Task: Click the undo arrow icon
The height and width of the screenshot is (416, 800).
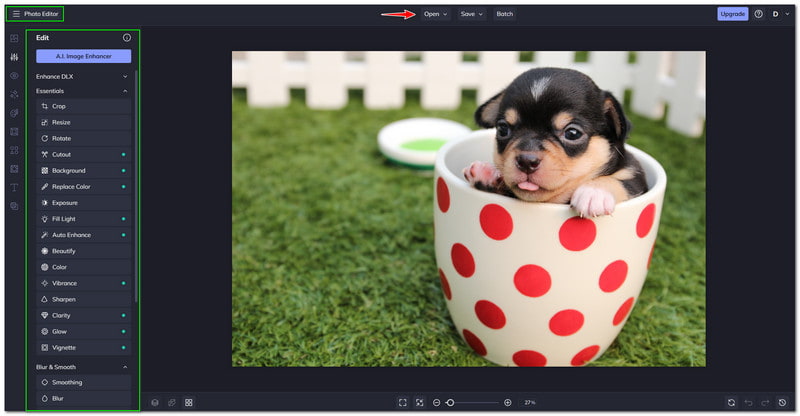Action: (x=748, y=403)
